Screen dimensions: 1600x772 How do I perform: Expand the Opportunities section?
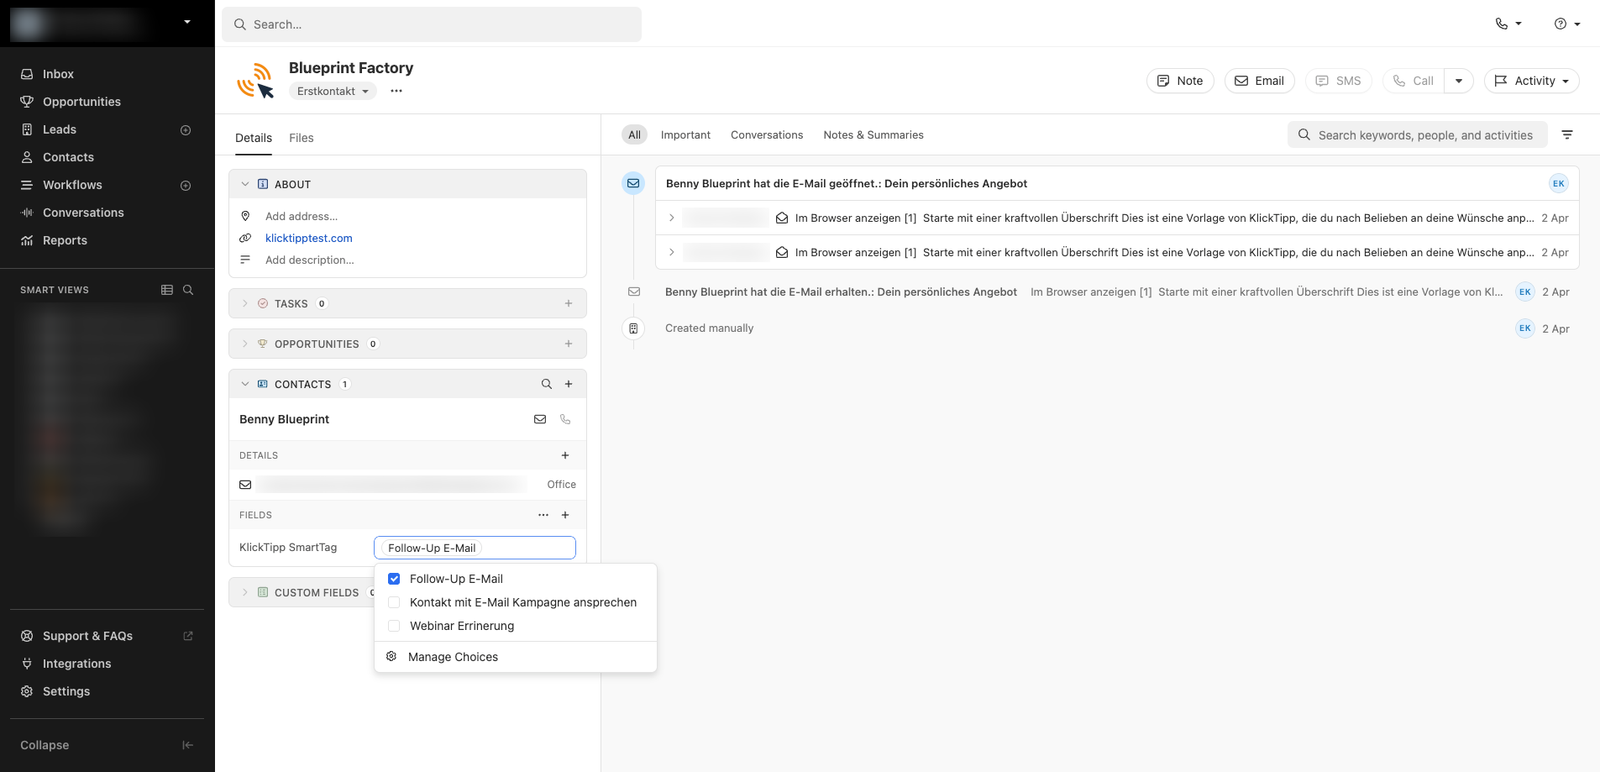click(x=245, y=344)
